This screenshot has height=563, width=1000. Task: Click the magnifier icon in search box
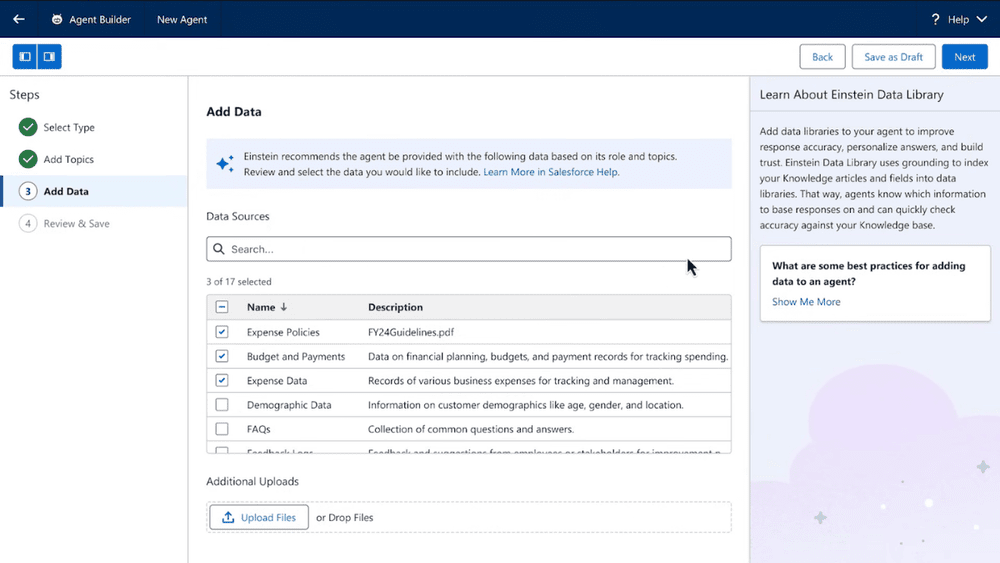point(219,249)
